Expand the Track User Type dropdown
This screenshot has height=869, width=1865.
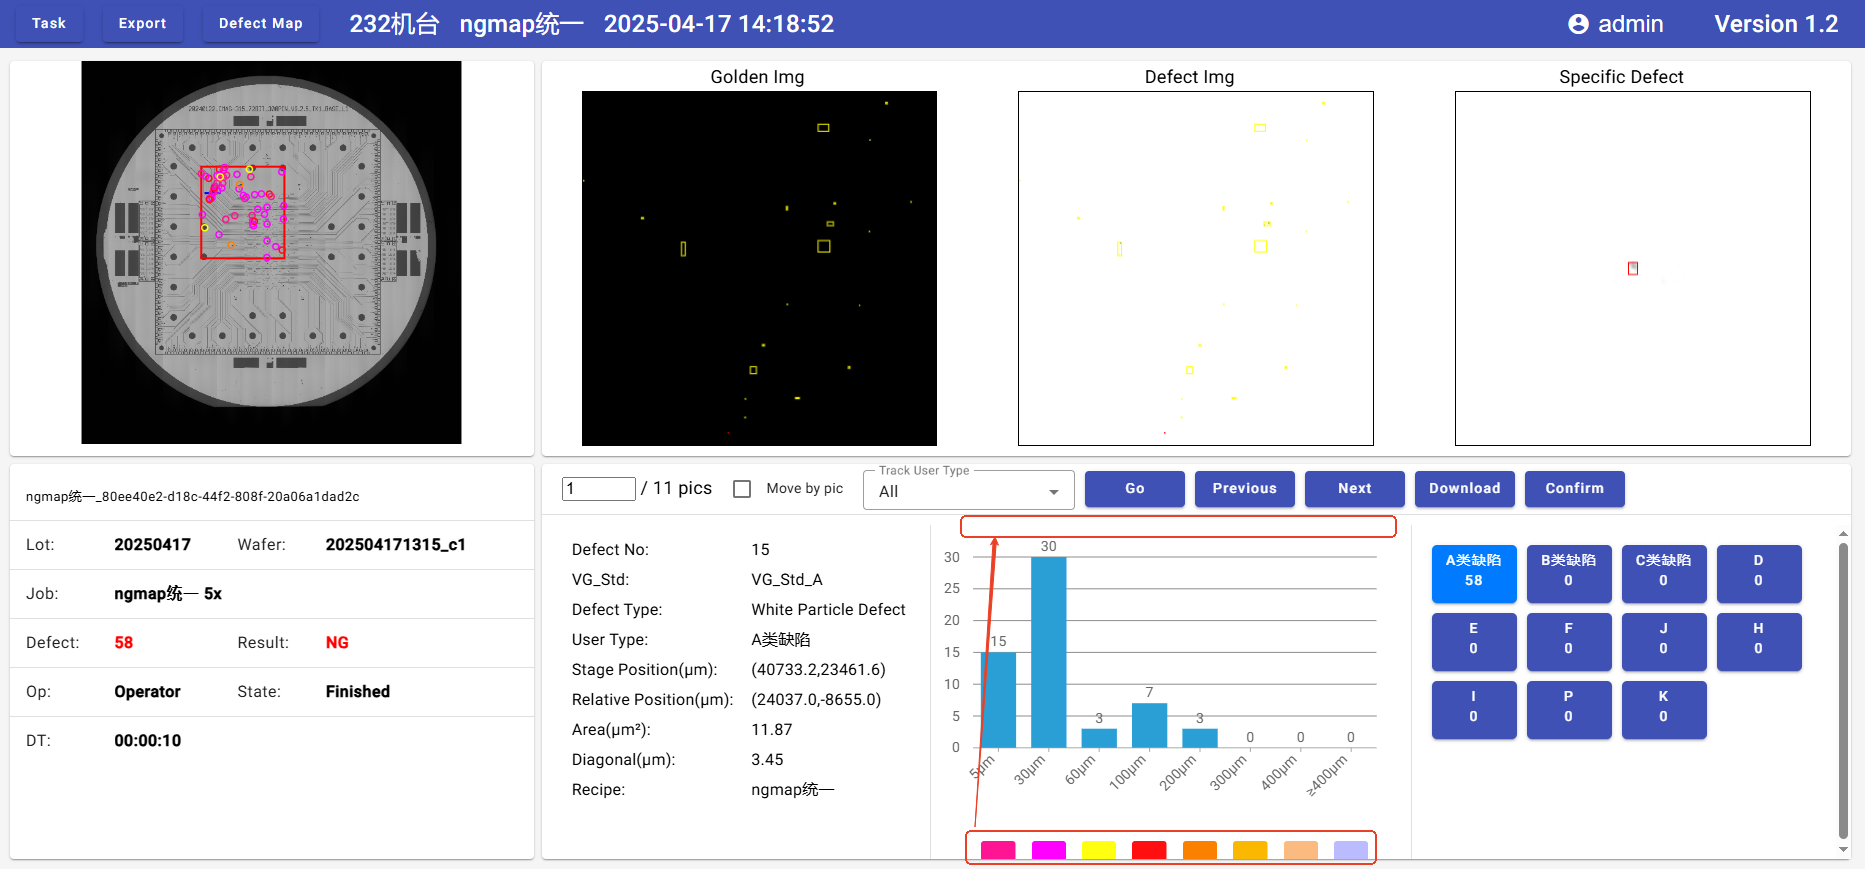(x=968, y=491)
